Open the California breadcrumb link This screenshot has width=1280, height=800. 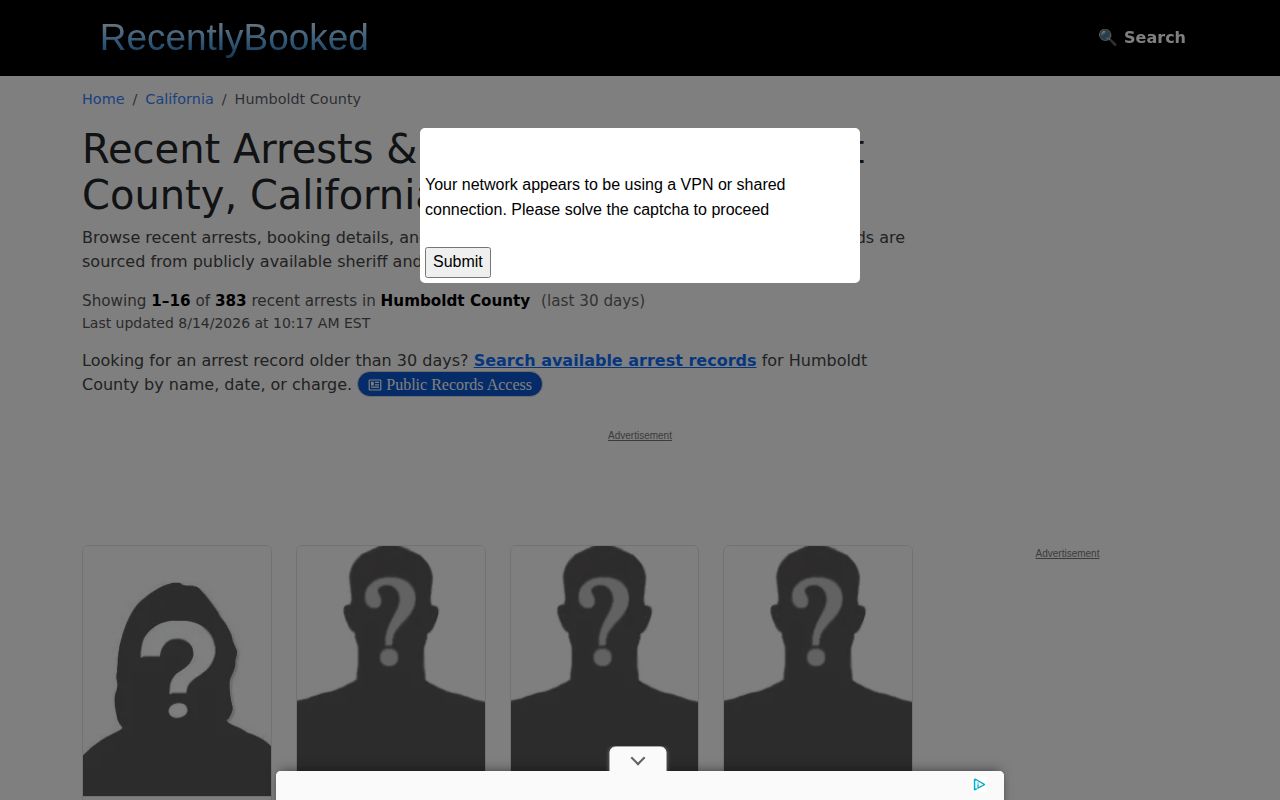click(179, 99)
